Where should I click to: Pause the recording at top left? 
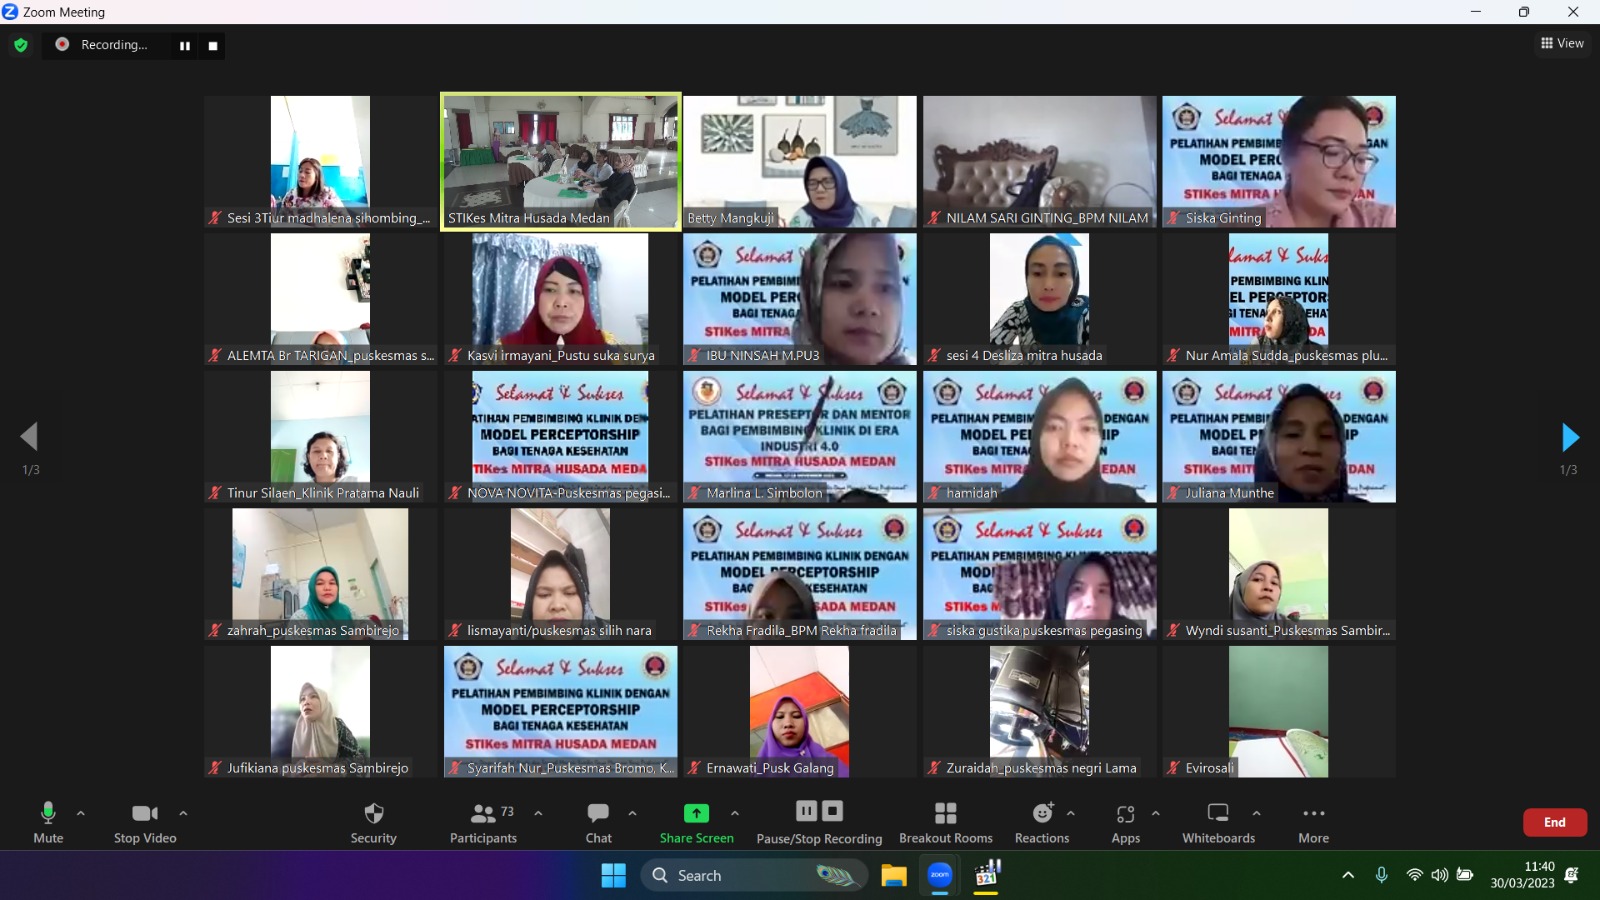click(x=185, y=46)
